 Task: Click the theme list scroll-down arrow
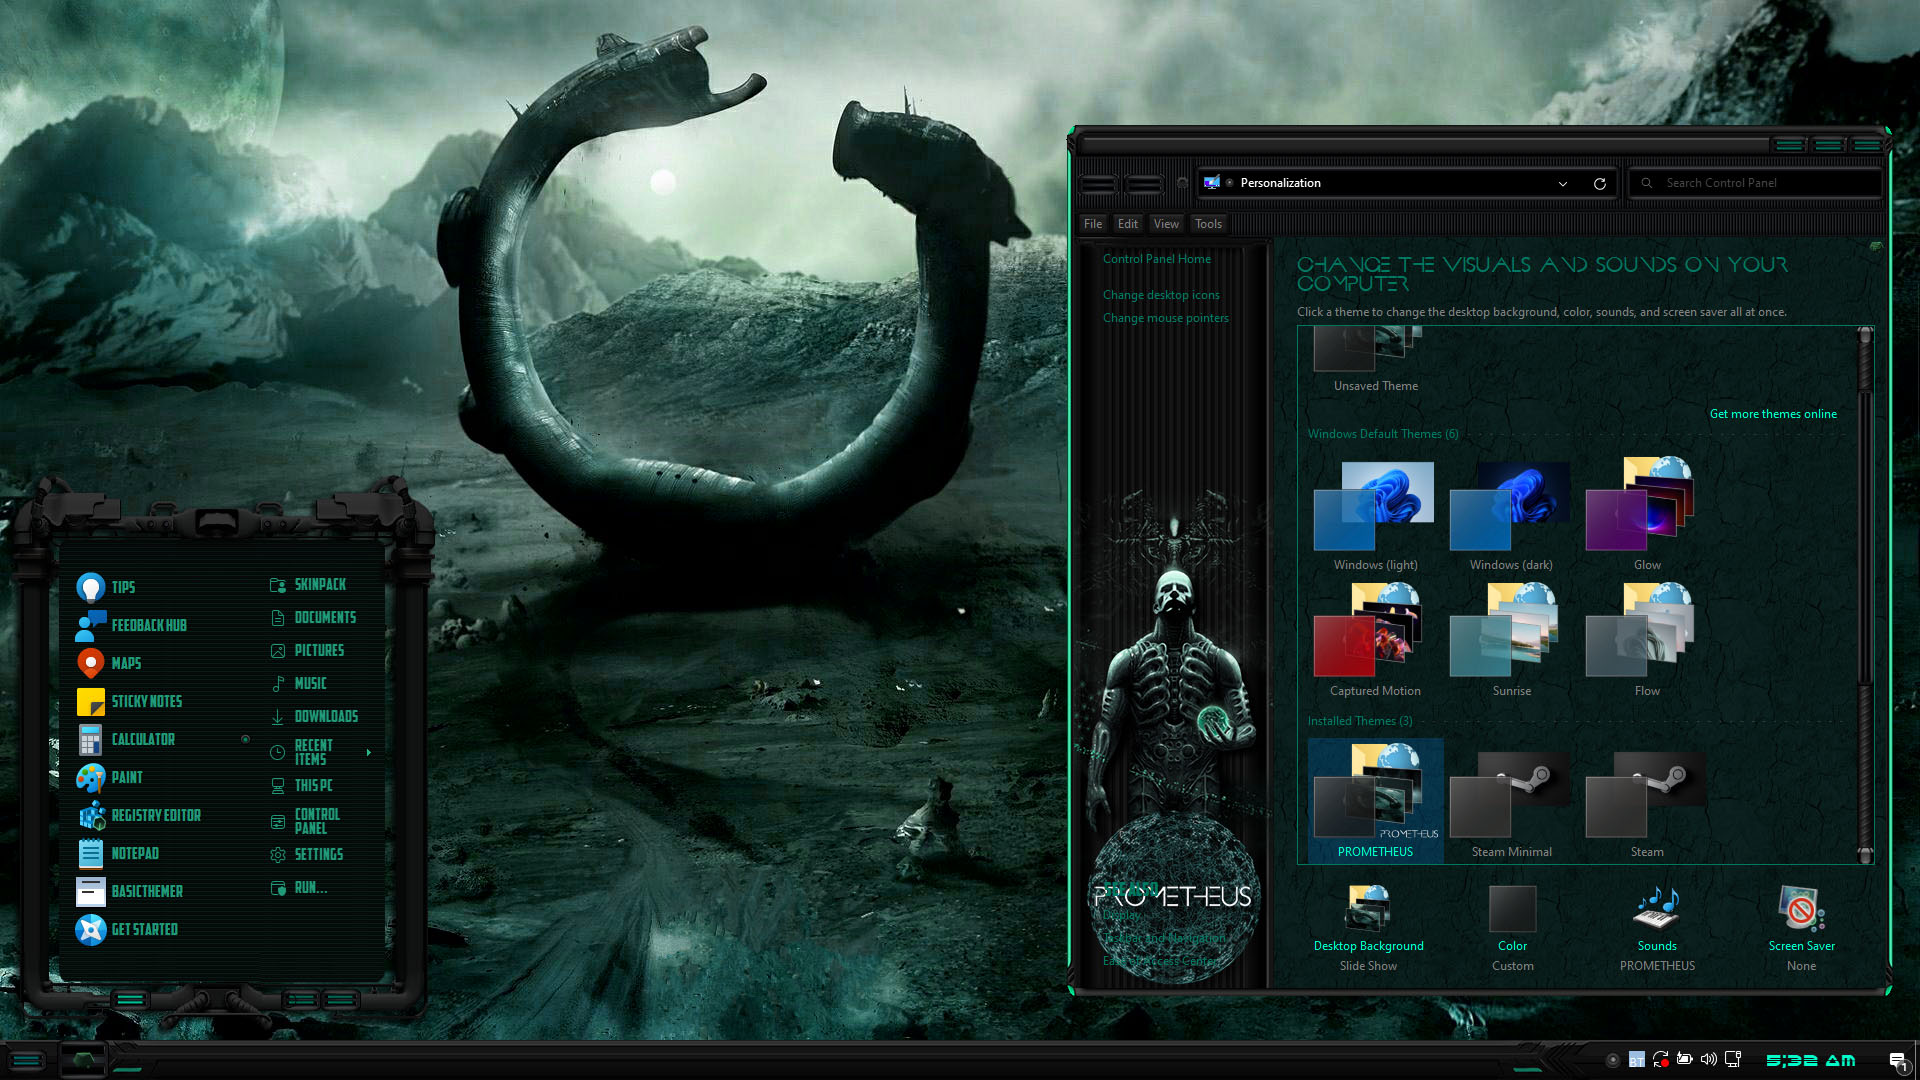coord(1864,855)
